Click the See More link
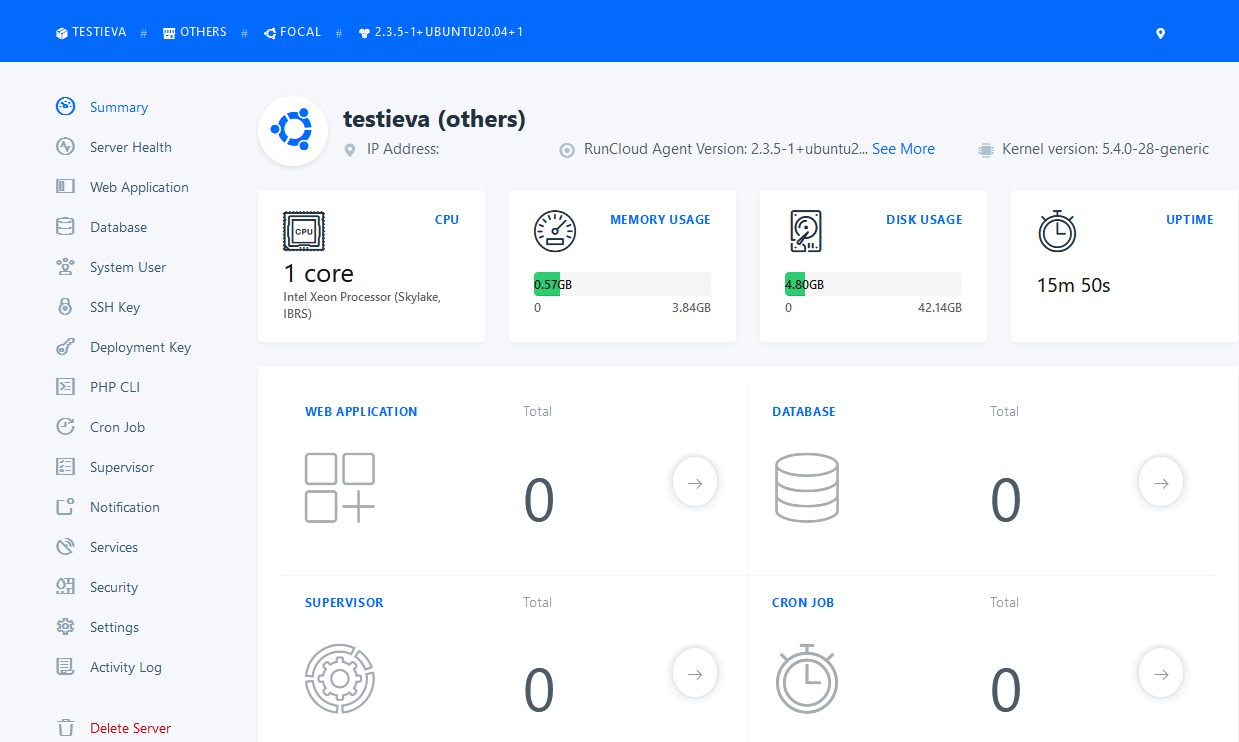The height and width of the screenshot is (742, 1239). click(x=903, y=149)
